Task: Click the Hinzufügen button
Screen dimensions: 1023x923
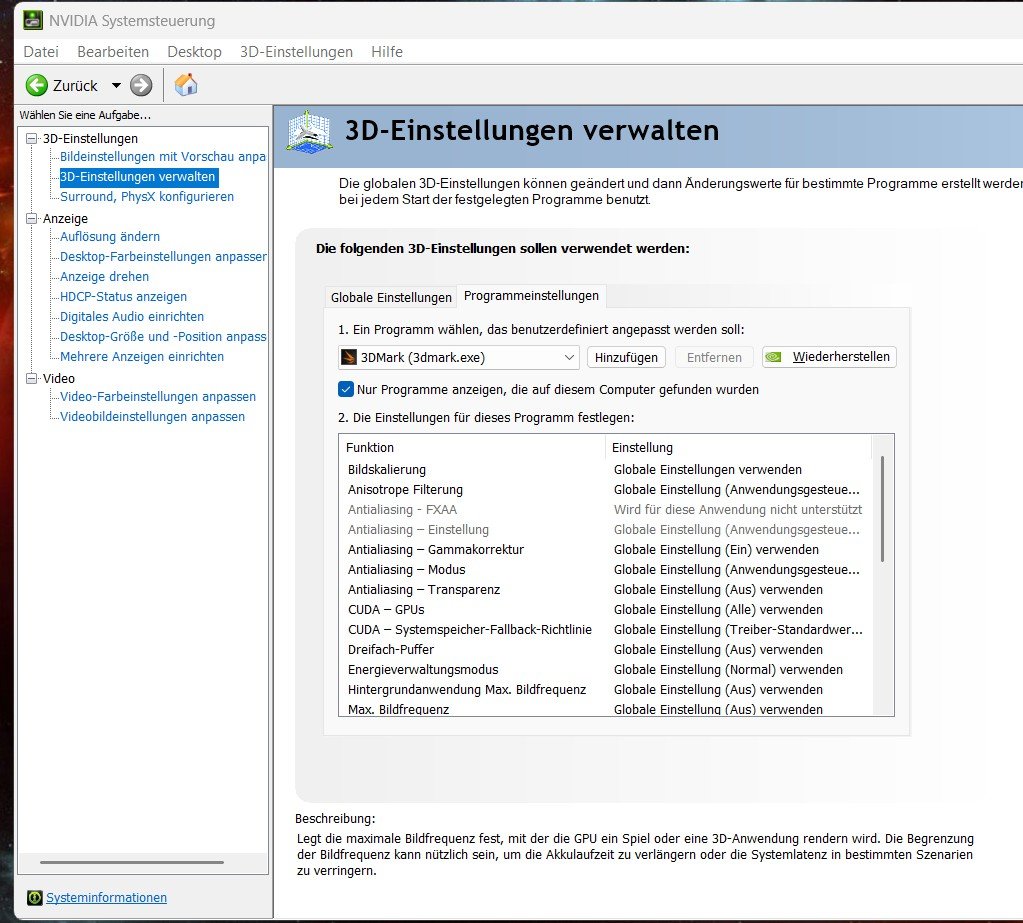Action: [626, 357]
